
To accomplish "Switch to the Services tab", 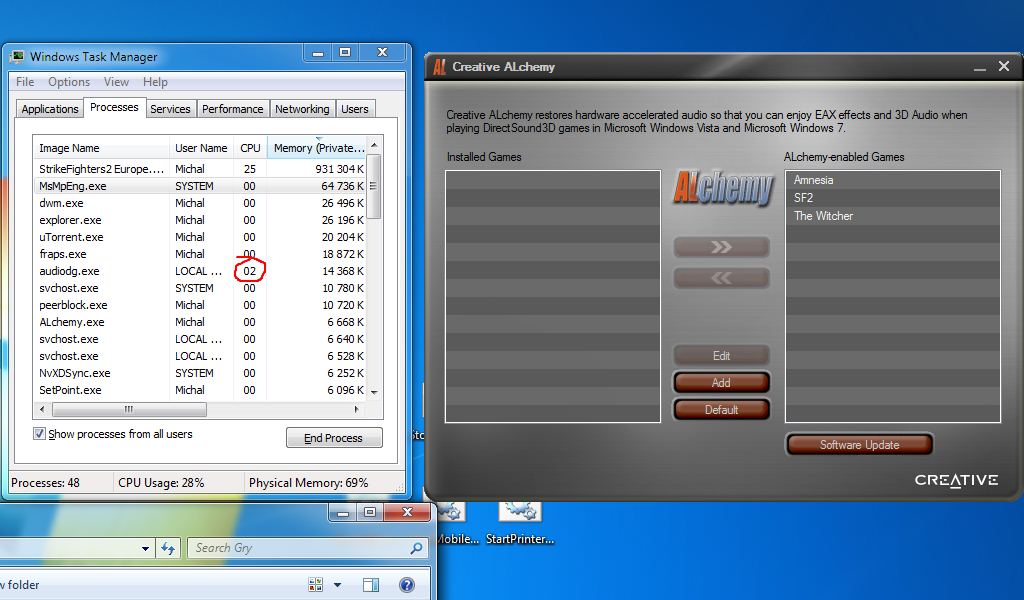I will point(170,109).
